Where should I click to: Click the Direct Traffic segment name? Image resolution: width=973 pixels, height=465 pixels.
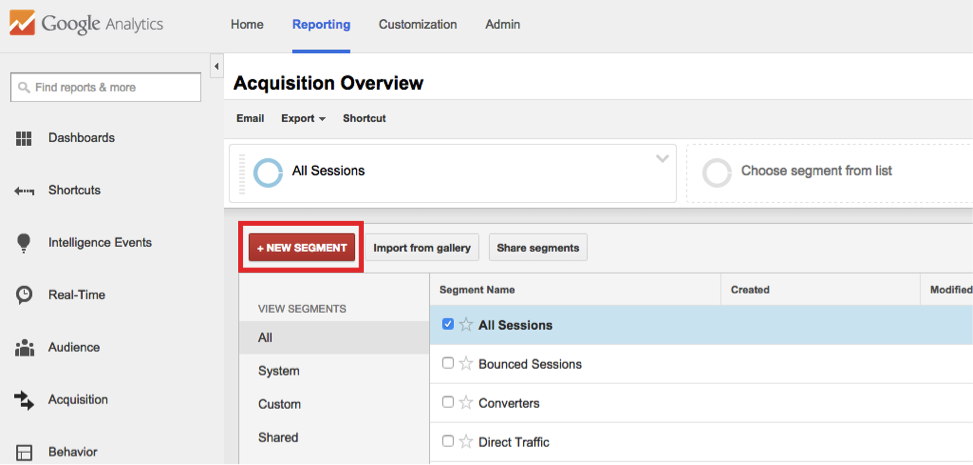click(x=514, y=443)
